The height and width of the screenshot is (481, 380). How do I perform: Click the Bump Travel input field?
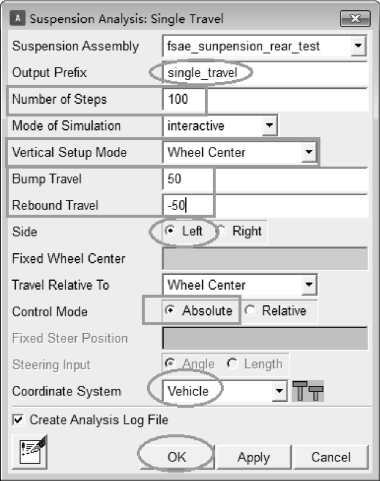tap(266, 179)
